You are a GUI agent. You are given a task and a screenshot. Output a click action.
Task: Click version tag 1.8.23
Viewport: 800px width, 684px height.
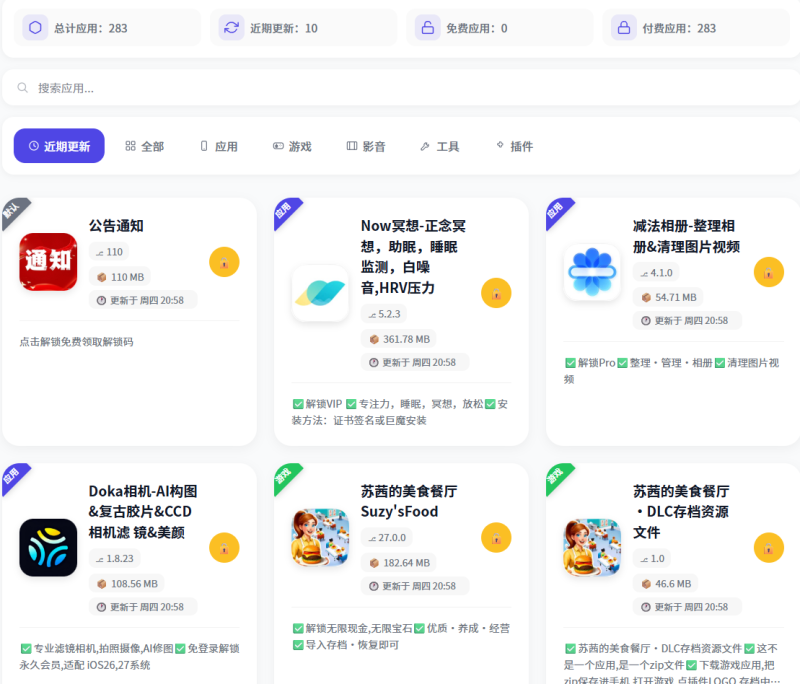(115, 559)
